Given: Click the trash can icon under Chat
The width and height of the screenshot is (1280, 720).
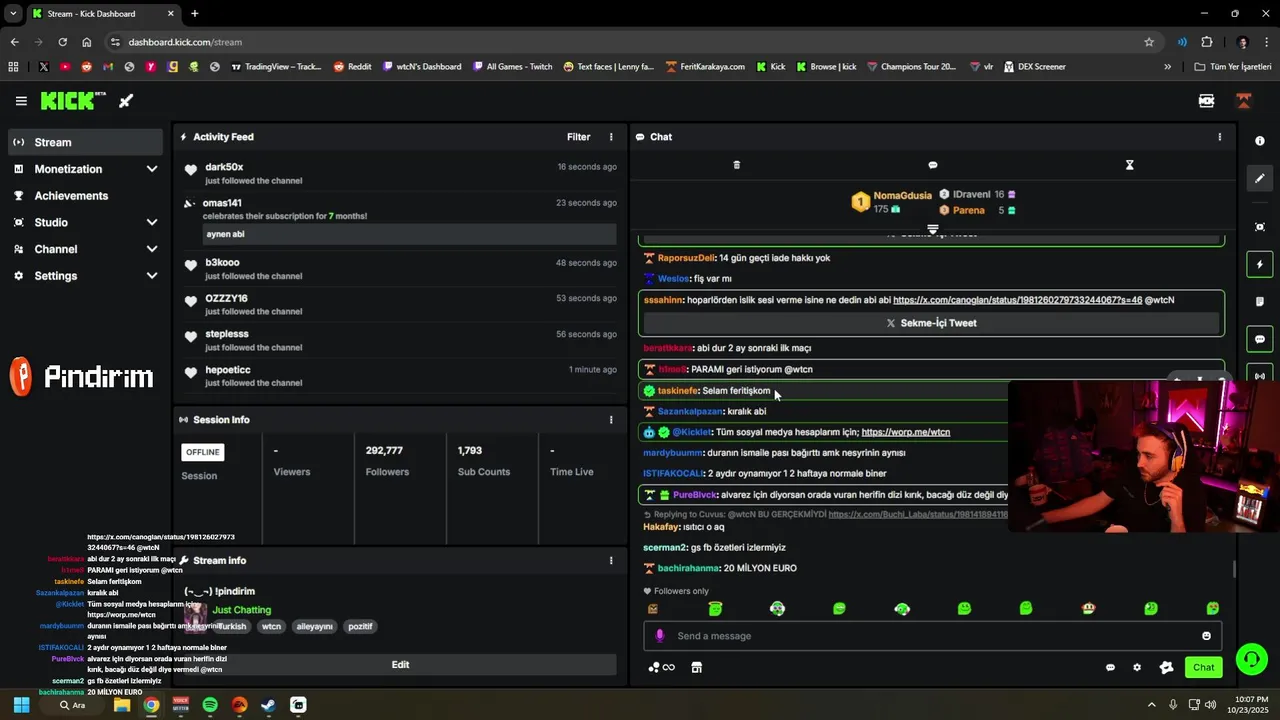Looking at the screenshot, I should 737,165.
